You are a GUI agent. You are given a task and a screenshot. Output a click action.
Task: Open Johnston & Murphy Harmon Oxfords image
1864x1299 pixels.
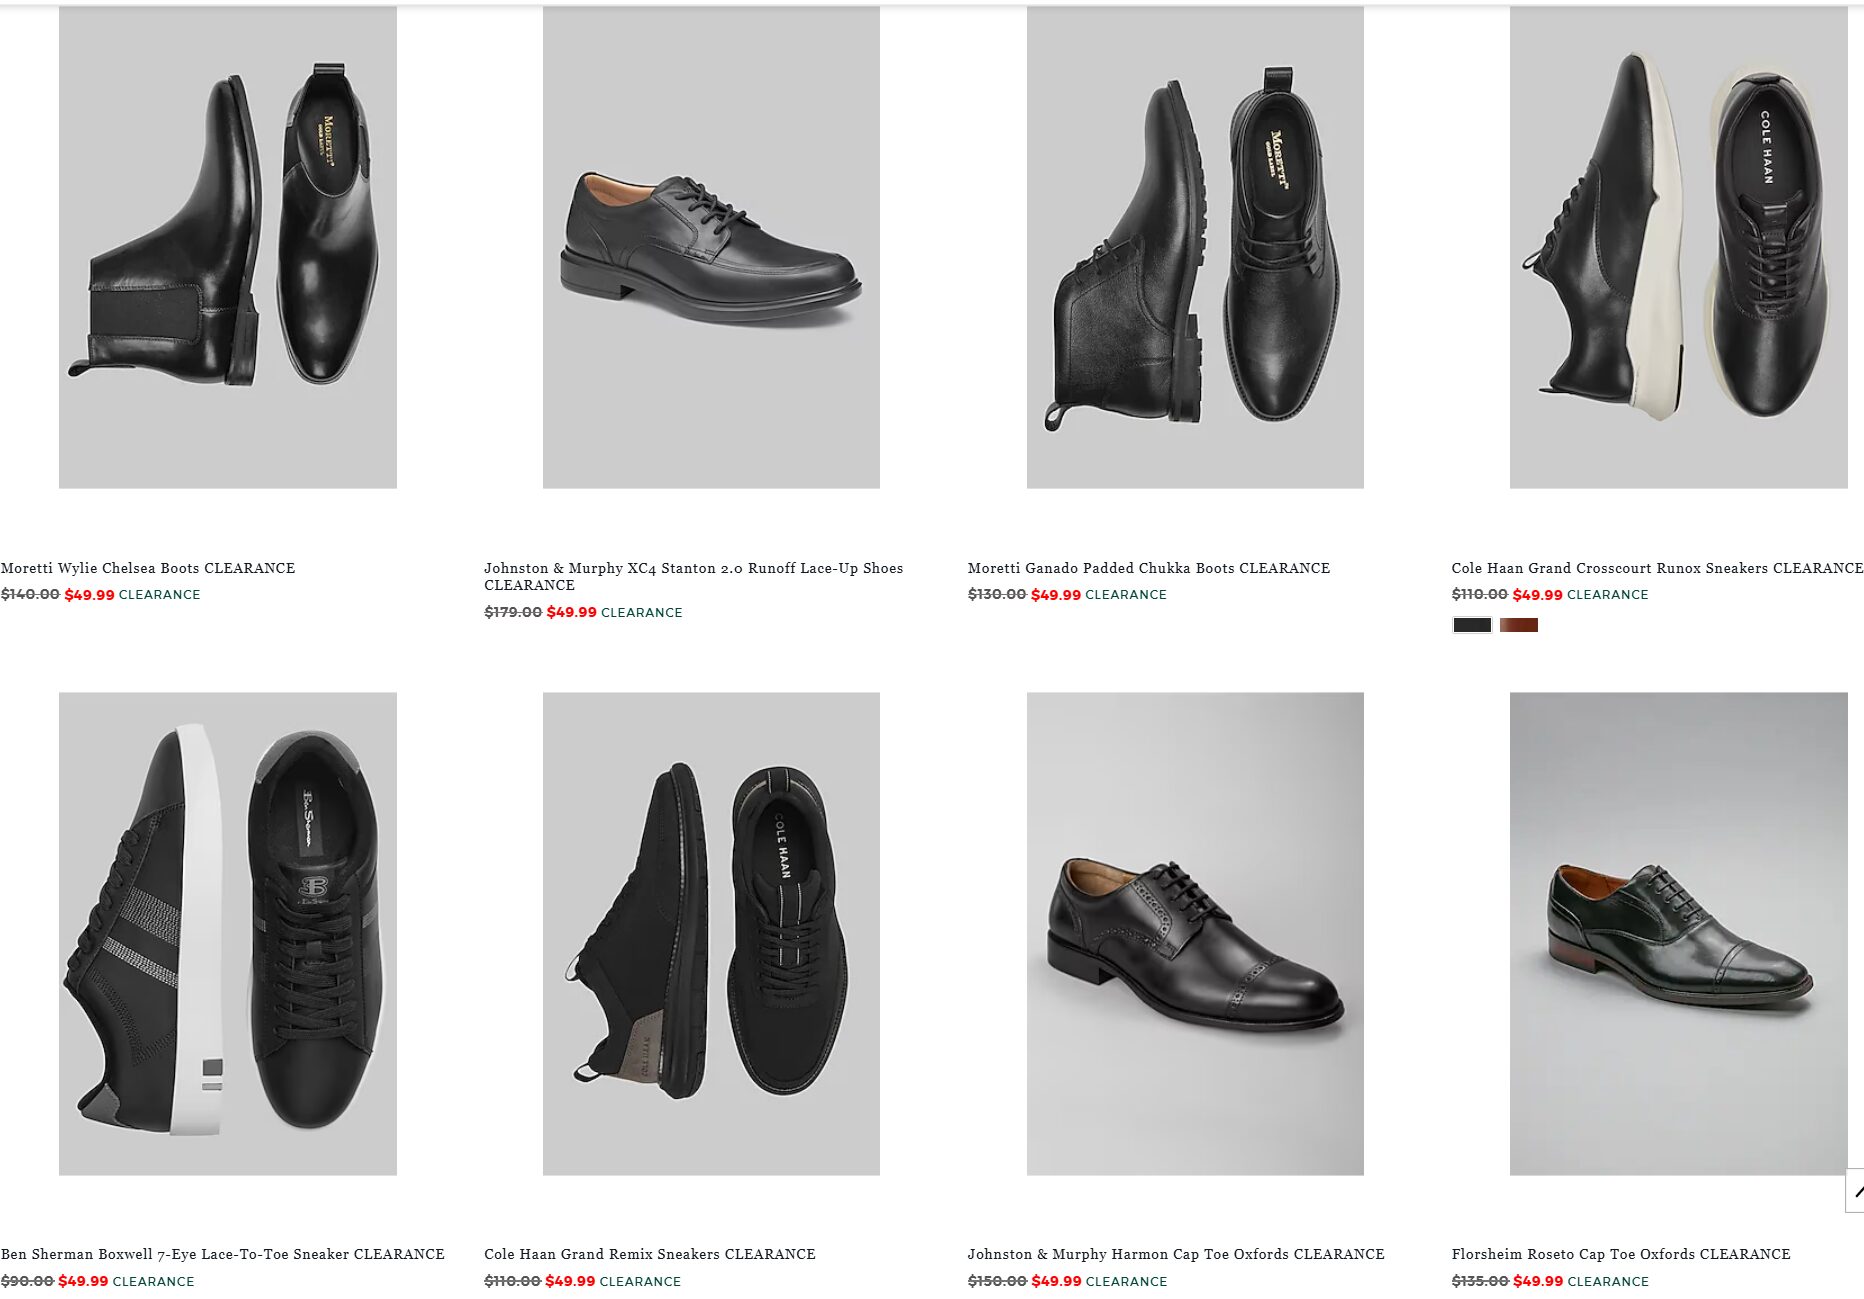pos(1195,933)
